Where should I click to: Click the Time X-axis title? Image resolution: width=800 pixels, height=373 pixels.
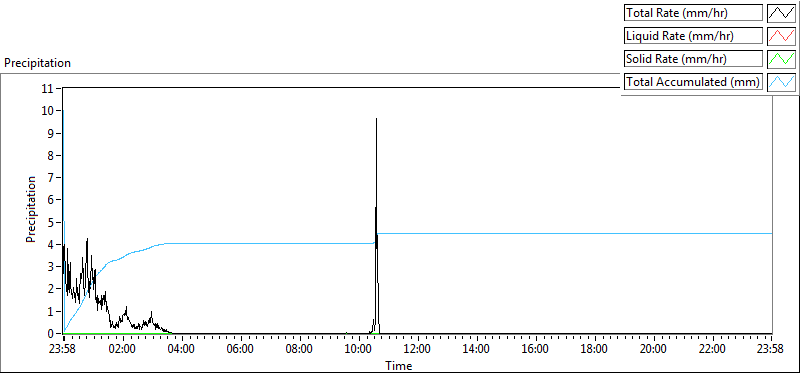coord(398,365)
